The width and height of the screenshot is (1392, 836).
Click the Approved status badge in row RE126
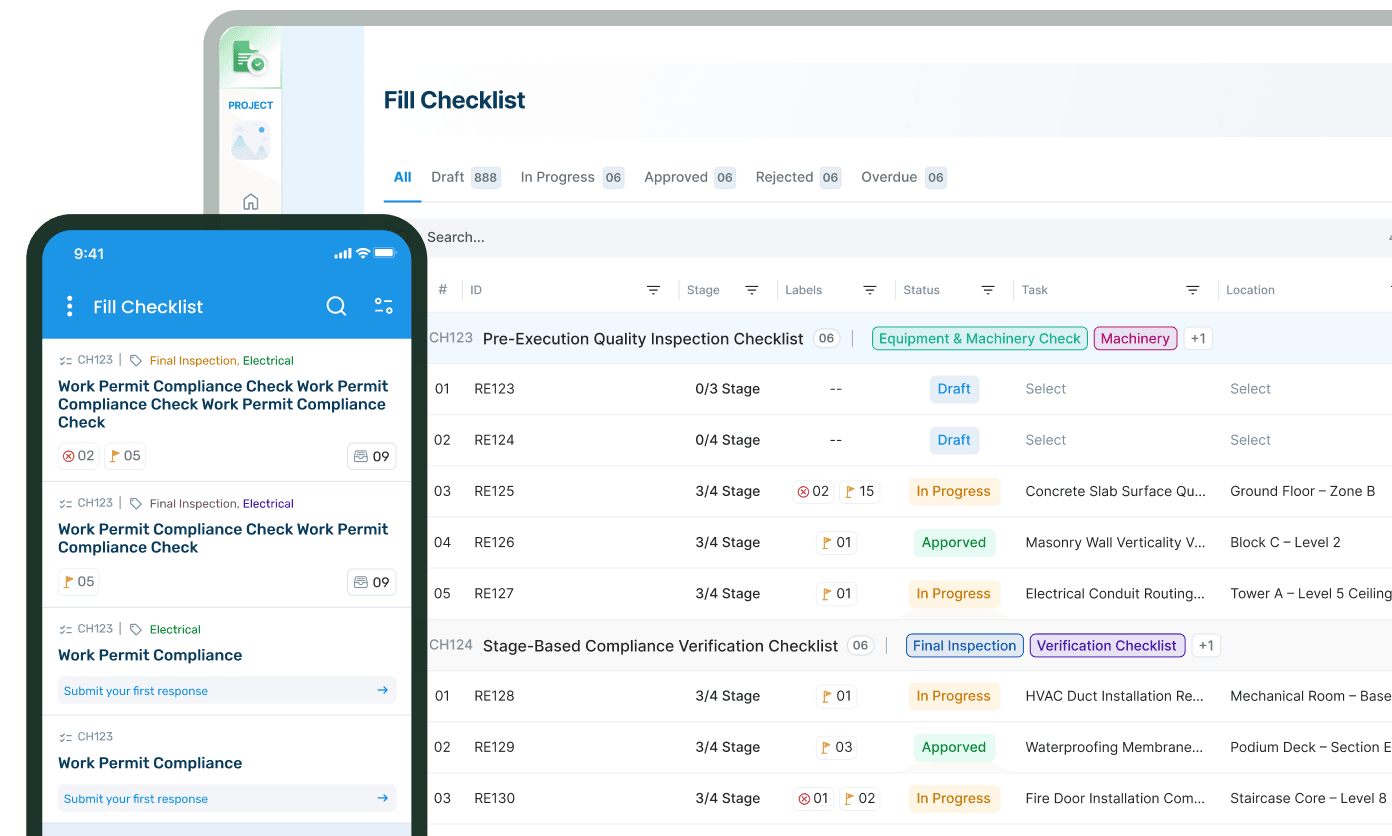[954, 542]
